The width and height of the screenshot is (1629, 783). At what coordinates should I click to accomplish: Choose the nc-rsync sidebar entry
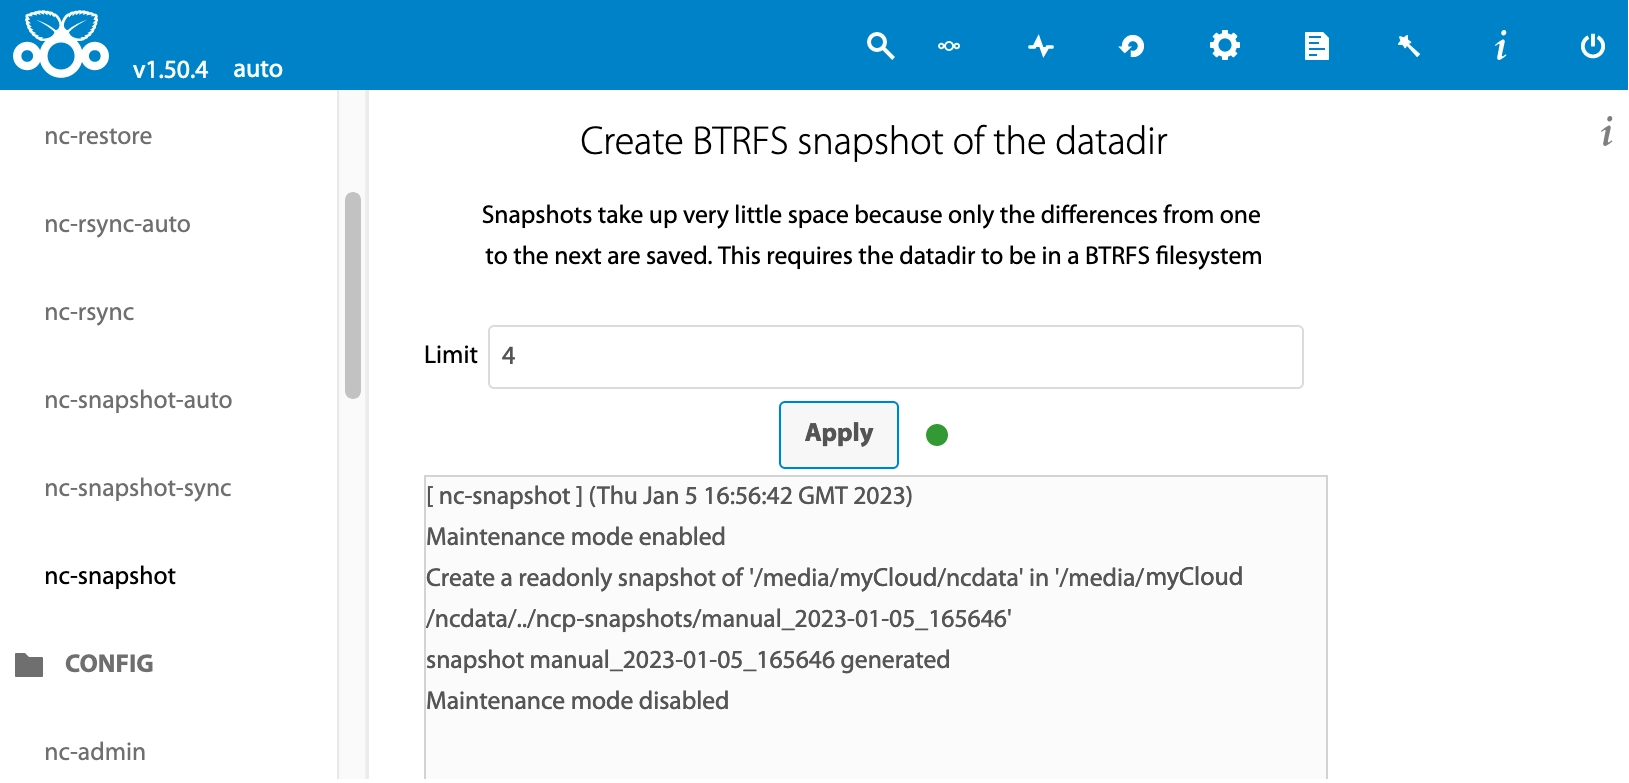coord(89,312)
